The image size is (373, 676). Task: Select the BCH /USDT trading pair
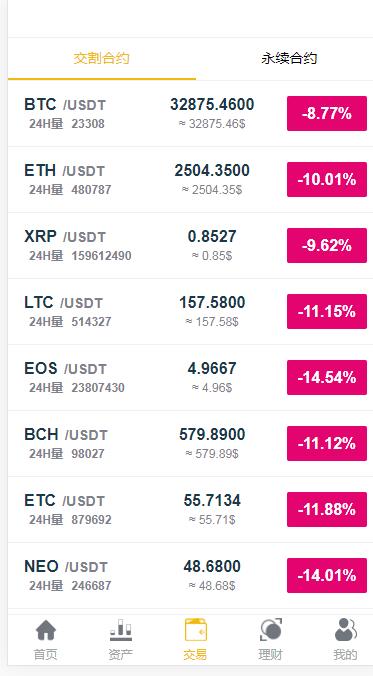tap(190, 444)
